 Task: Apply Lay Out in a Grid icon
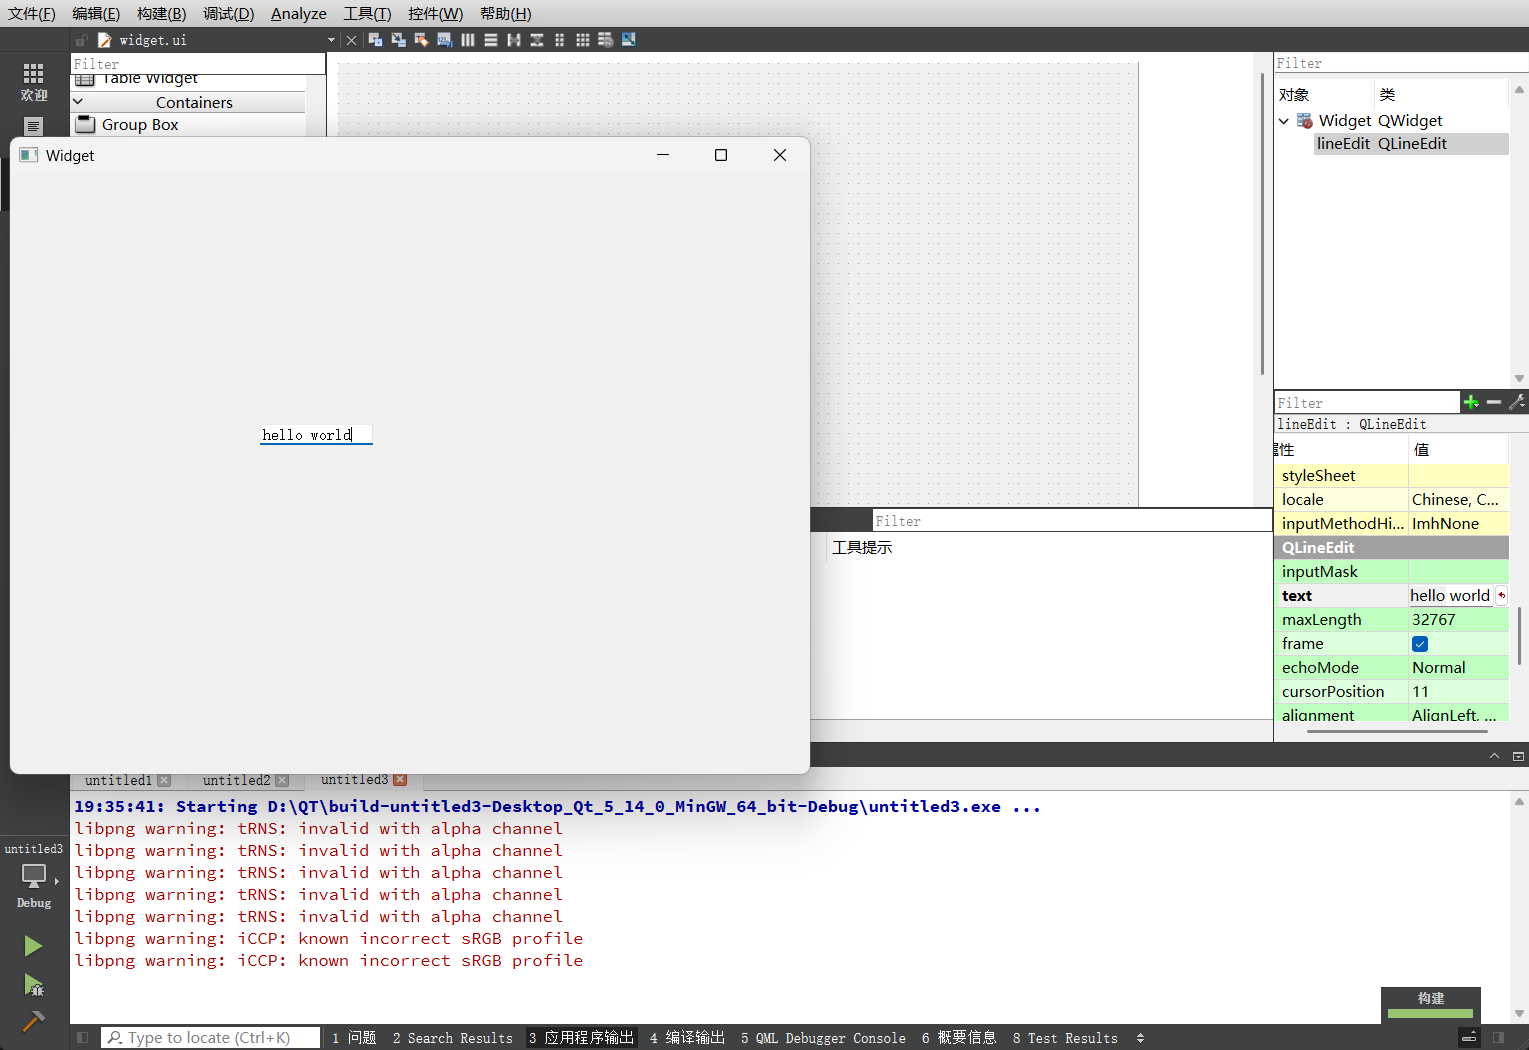click(x=582, y=40)
